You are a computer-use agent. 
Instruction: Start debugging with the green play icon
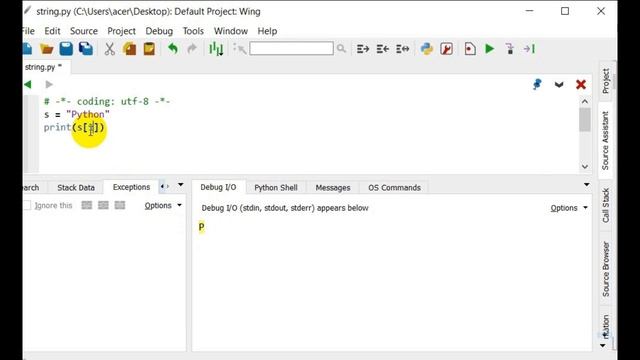point(489,49)
